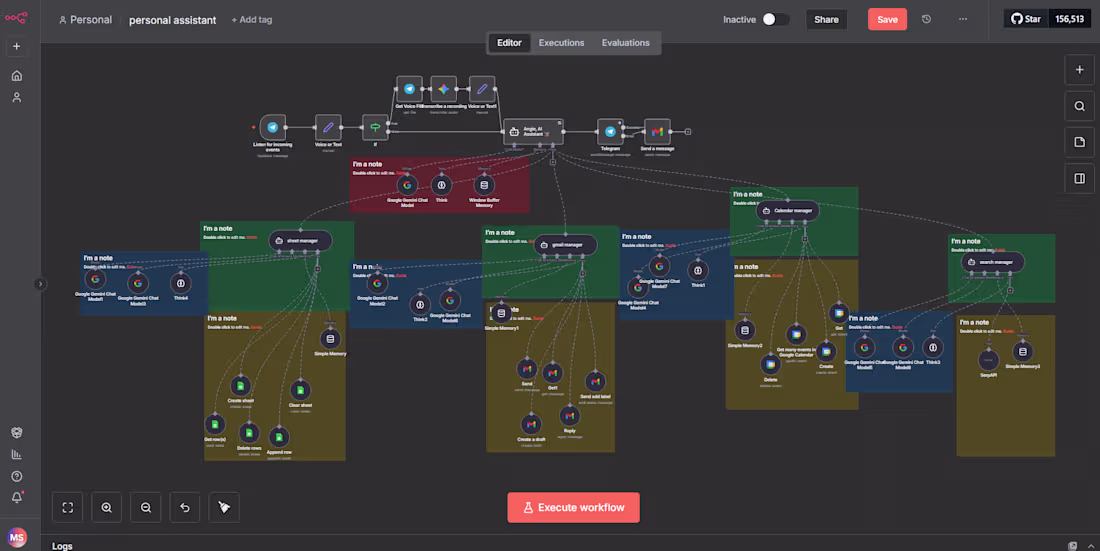The height and width of the screenshot is (551, 1100).
Task: Switch to the Editor tab
Action: point(509,43)
